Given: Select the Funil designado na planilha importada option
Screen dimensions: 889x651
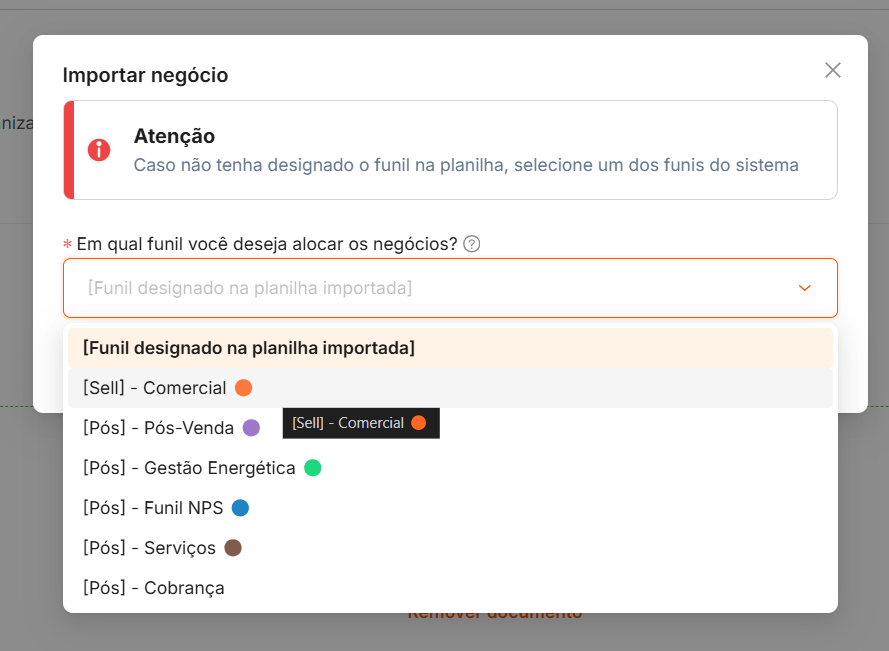Looking at the screenshot, I should coord(249,348).
